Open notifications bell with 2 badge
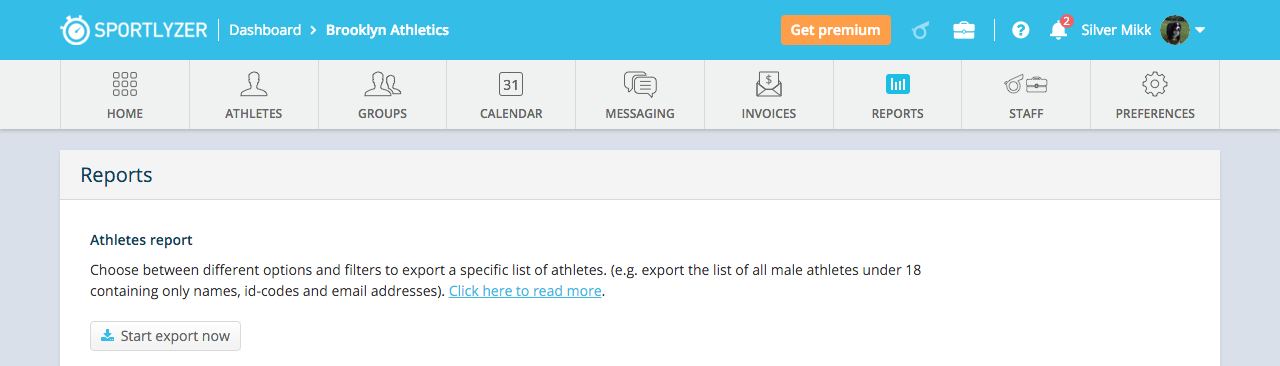This screenshot has width=1280, height=366. click(x=1059, y=28)
